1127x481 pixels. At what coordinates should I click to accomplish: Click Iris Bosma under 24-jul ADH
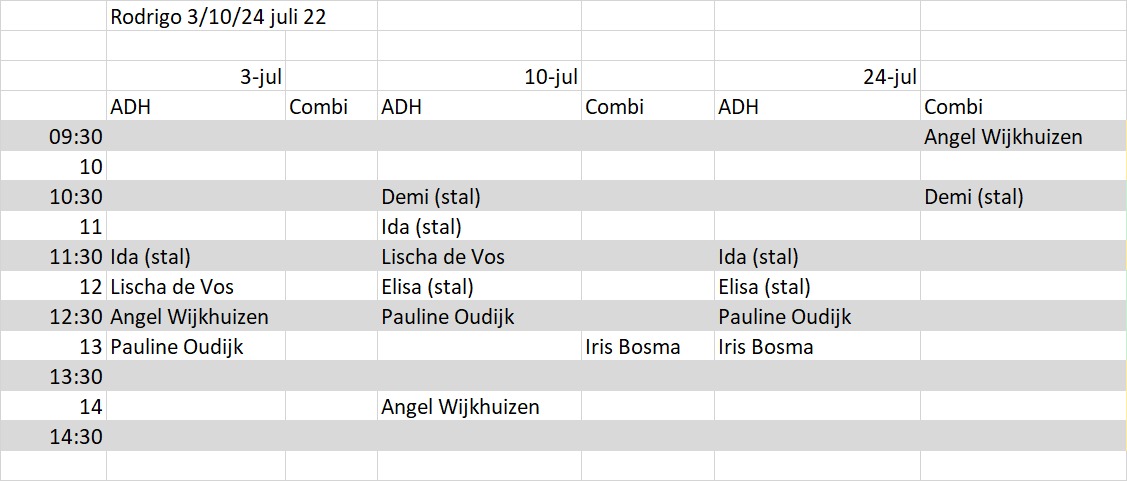(x=765, y=347)
